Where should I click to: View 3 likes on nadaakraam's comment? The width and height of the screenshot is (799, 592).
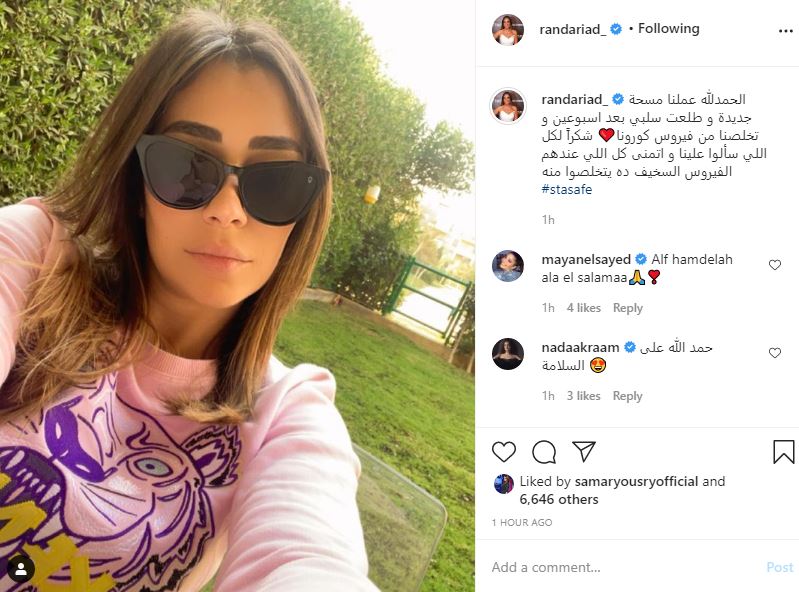click(583, 396)
